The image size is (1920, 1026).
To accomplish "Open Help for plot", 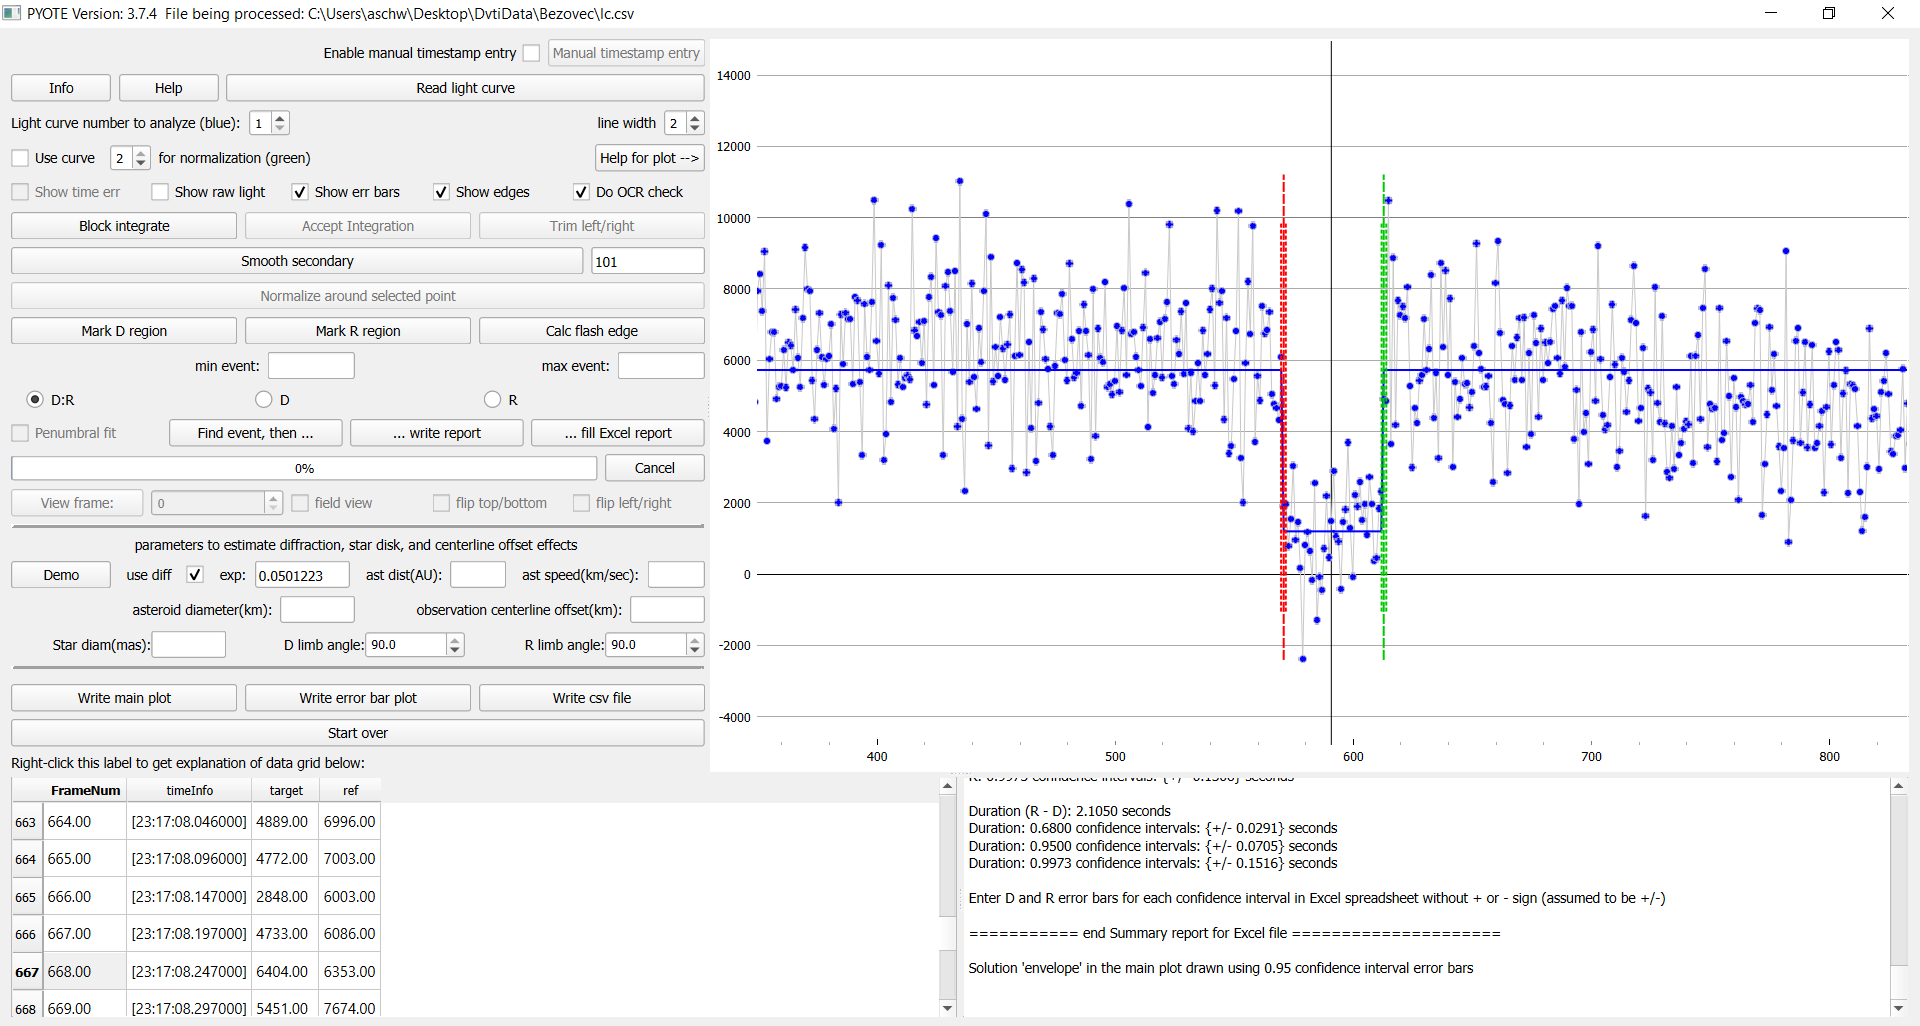I will point(649,158).
